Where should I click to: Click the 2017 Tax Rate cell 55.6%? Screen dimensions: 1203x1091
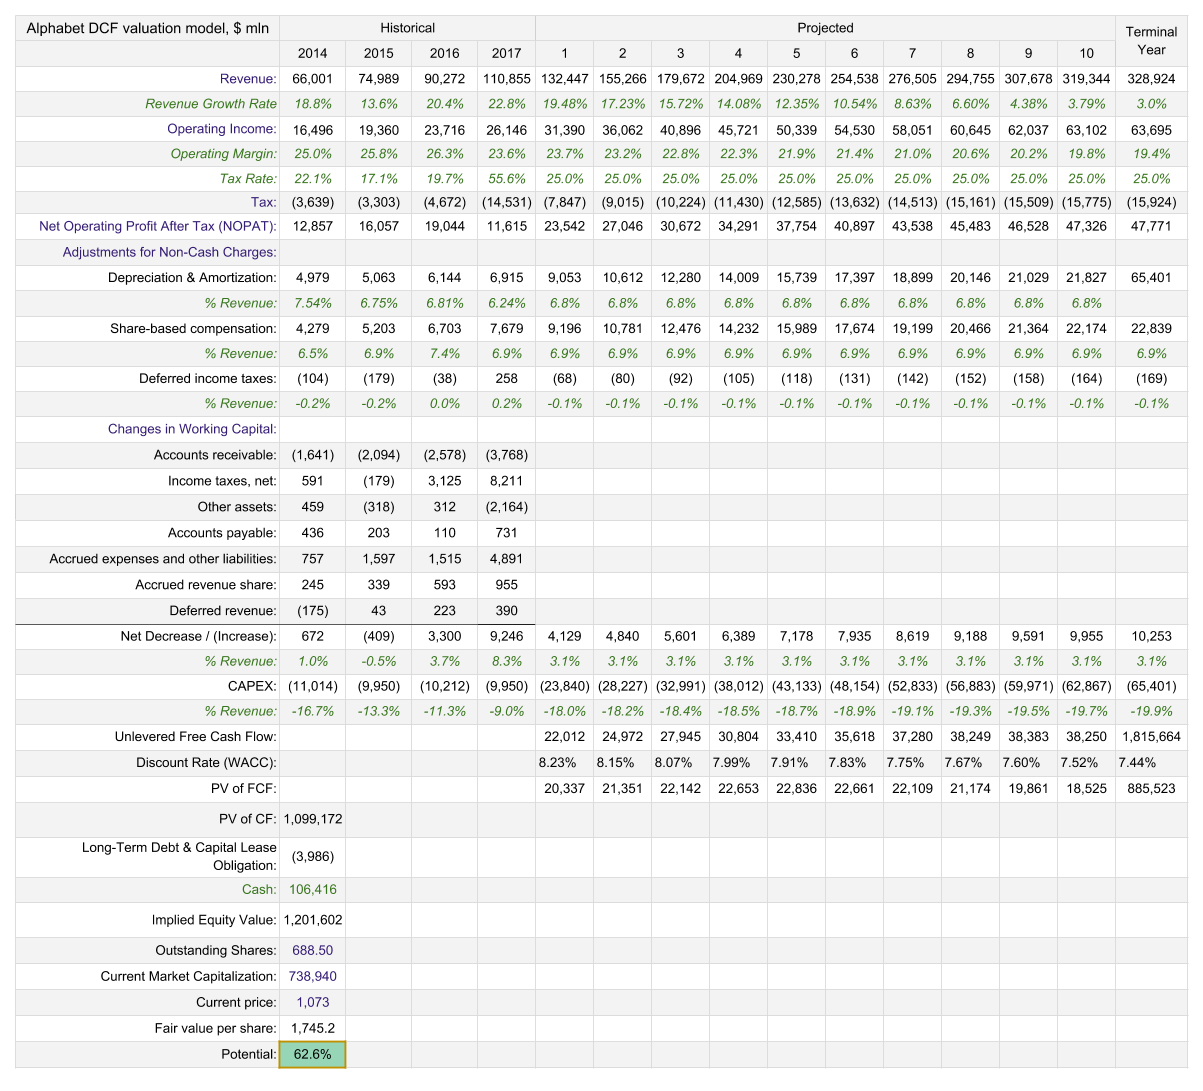(x=506, y=178)
